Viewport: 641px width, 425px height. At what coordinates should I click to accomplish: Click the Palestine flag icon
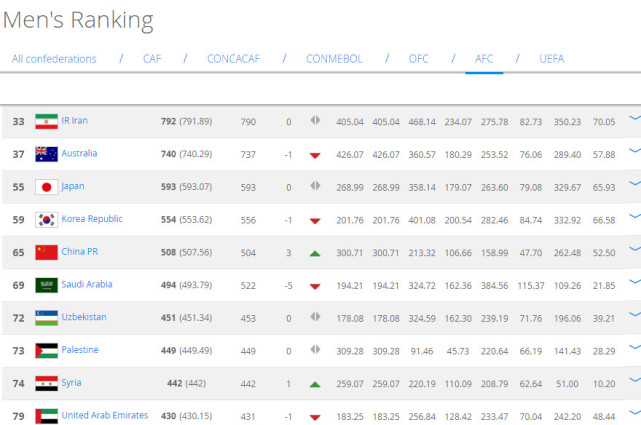(46, 351)
